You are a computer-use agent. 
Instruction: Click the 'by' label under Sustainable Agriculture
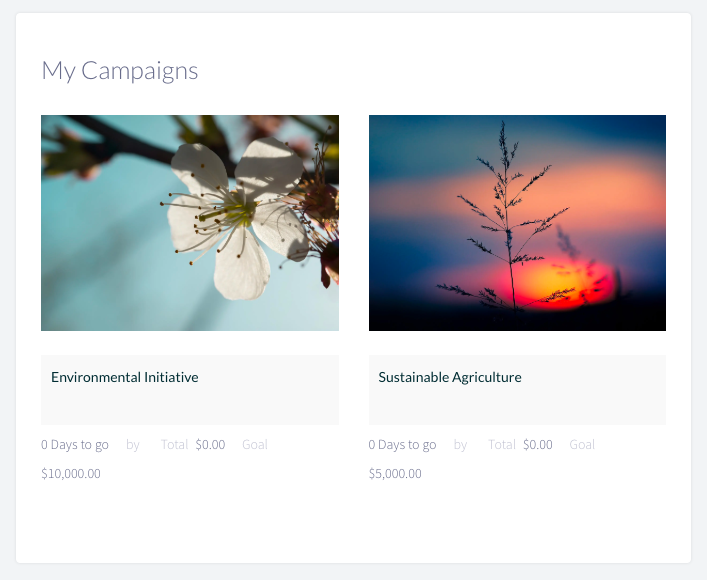[x=460, y=445]
